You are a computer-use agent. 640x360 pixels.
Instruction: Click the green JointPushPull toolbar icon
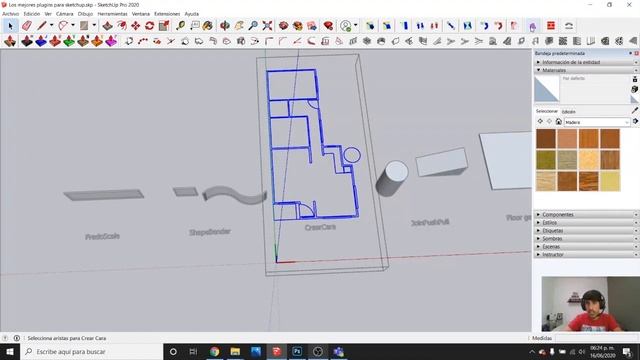pos(69,41)
